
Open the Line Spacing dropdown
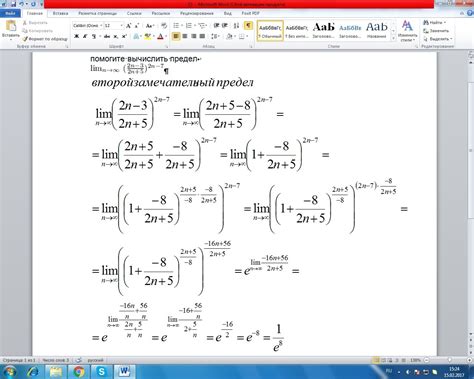tap(215, 36)
